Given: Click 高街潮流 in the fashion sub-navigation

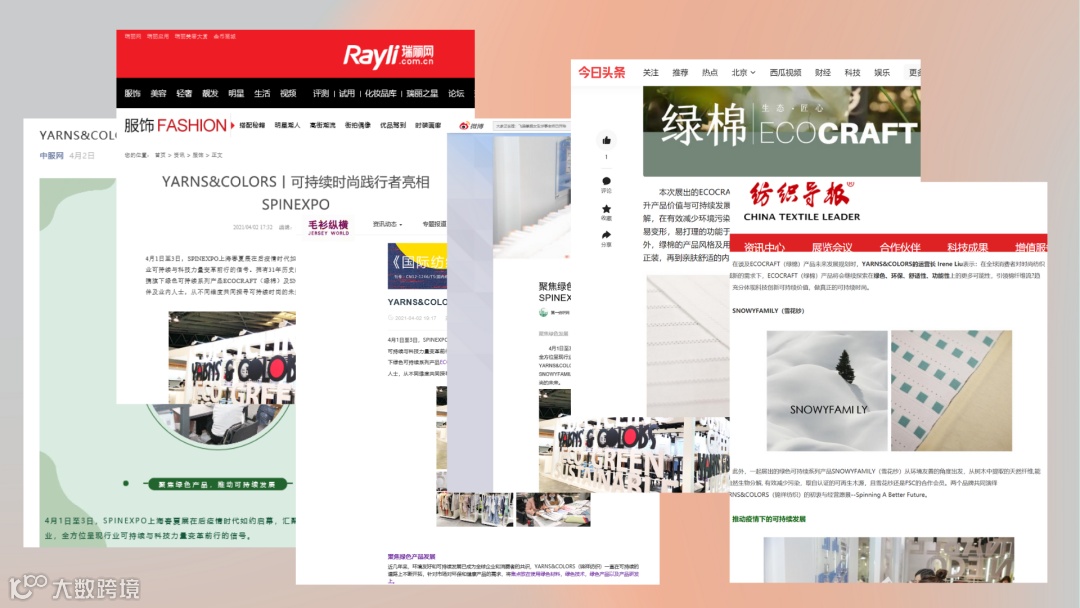Looking at the screenshot, I should [x=322, y=125].
